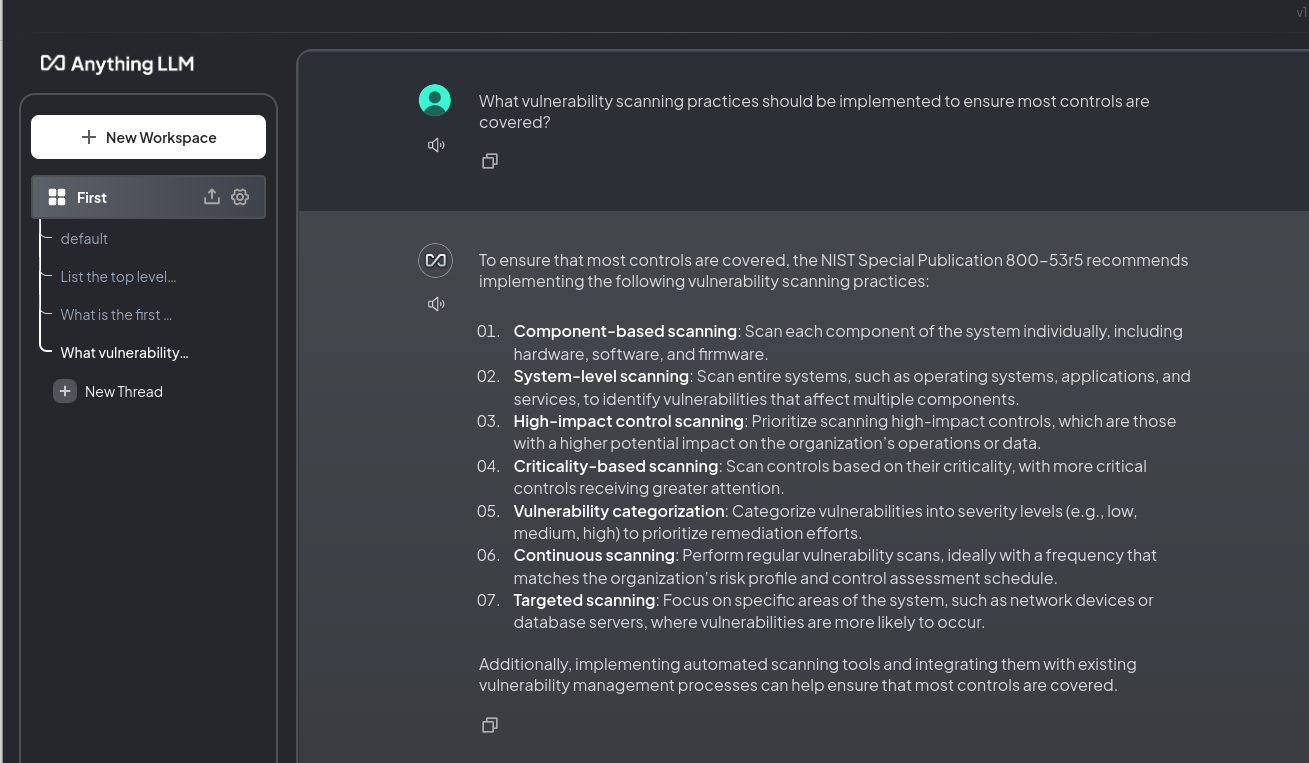
Task: Open the First workspace settings gear
Action: click(x=240, y=197)
